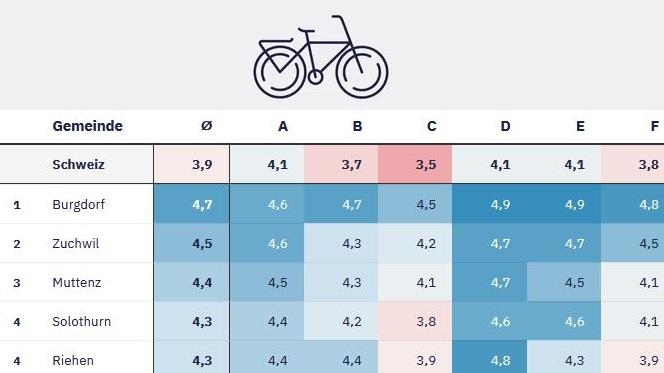Select column header D
Image resolution: width=664 pixels, height=373 pixels.
[505, 126]
